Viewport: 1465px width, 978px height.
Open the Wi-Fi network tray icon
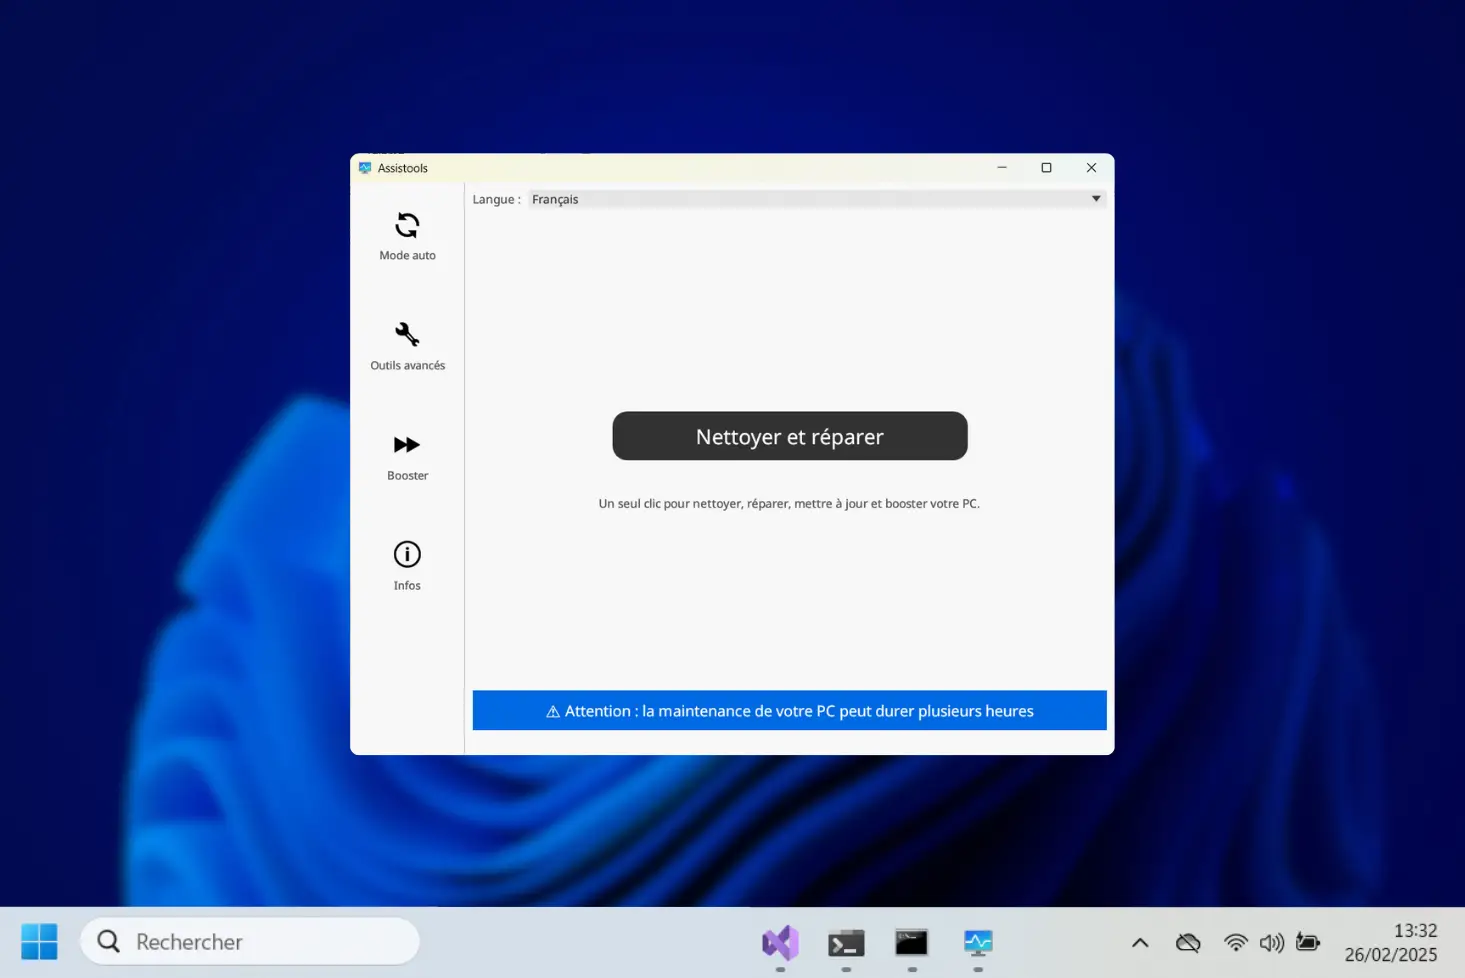(x=1236, y=943)
